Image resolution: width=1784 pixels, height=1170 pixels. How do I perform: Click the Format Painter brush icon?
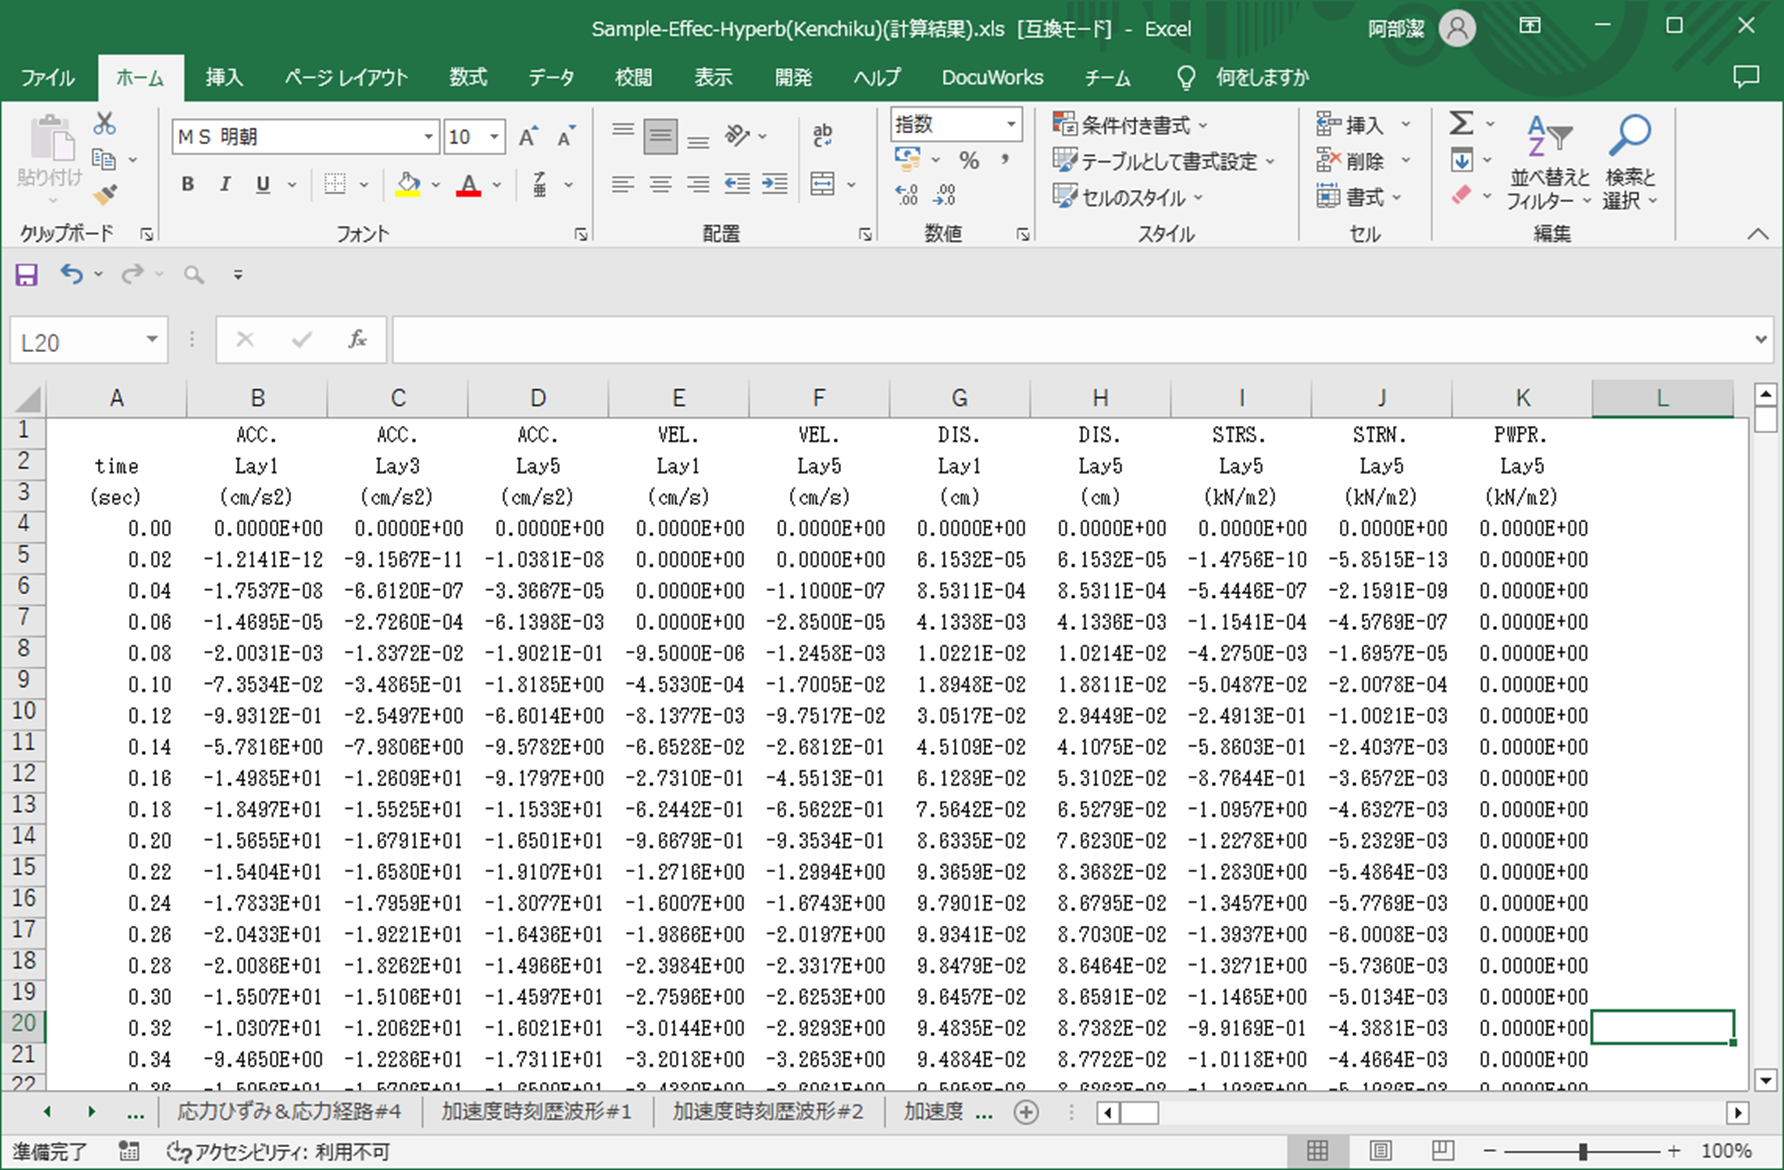[x=104, y=195]
